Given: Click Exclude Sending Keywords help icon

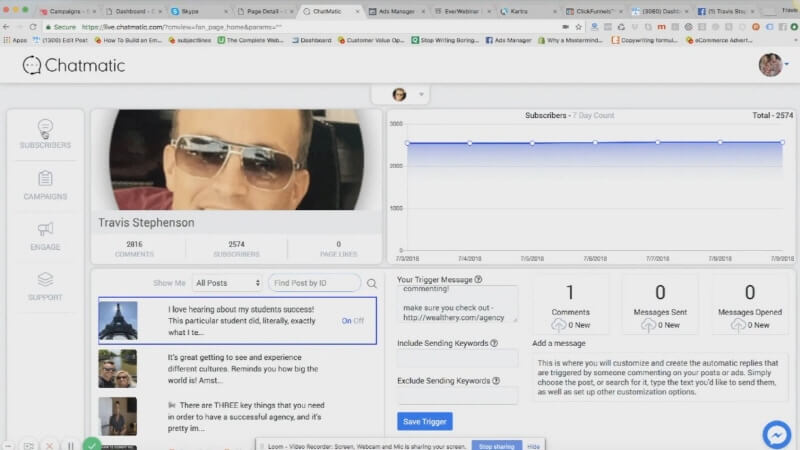Looking at the screenshot, I should click(496, 381).
